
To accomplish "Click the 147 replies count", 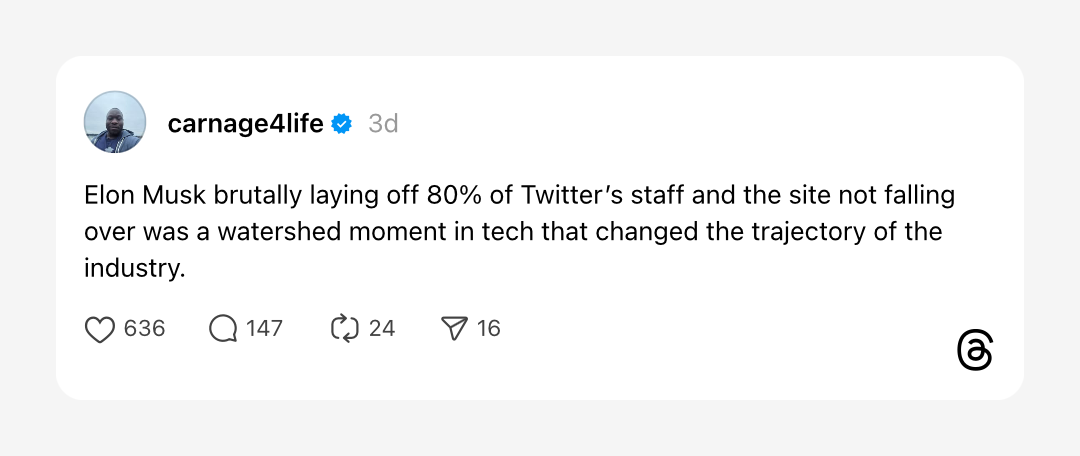I will point(264,329).
